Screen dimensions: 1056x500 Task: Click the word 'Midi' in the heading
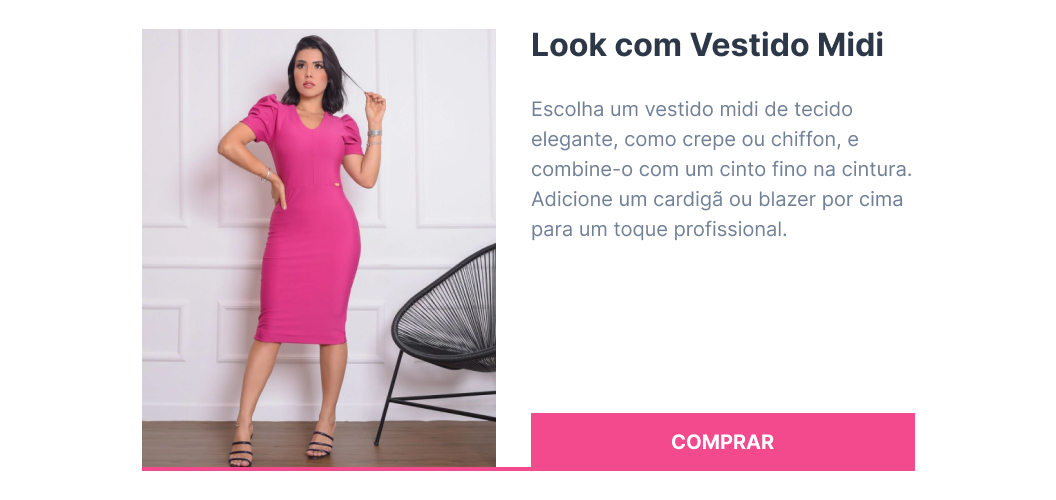(x=850, y=46)
